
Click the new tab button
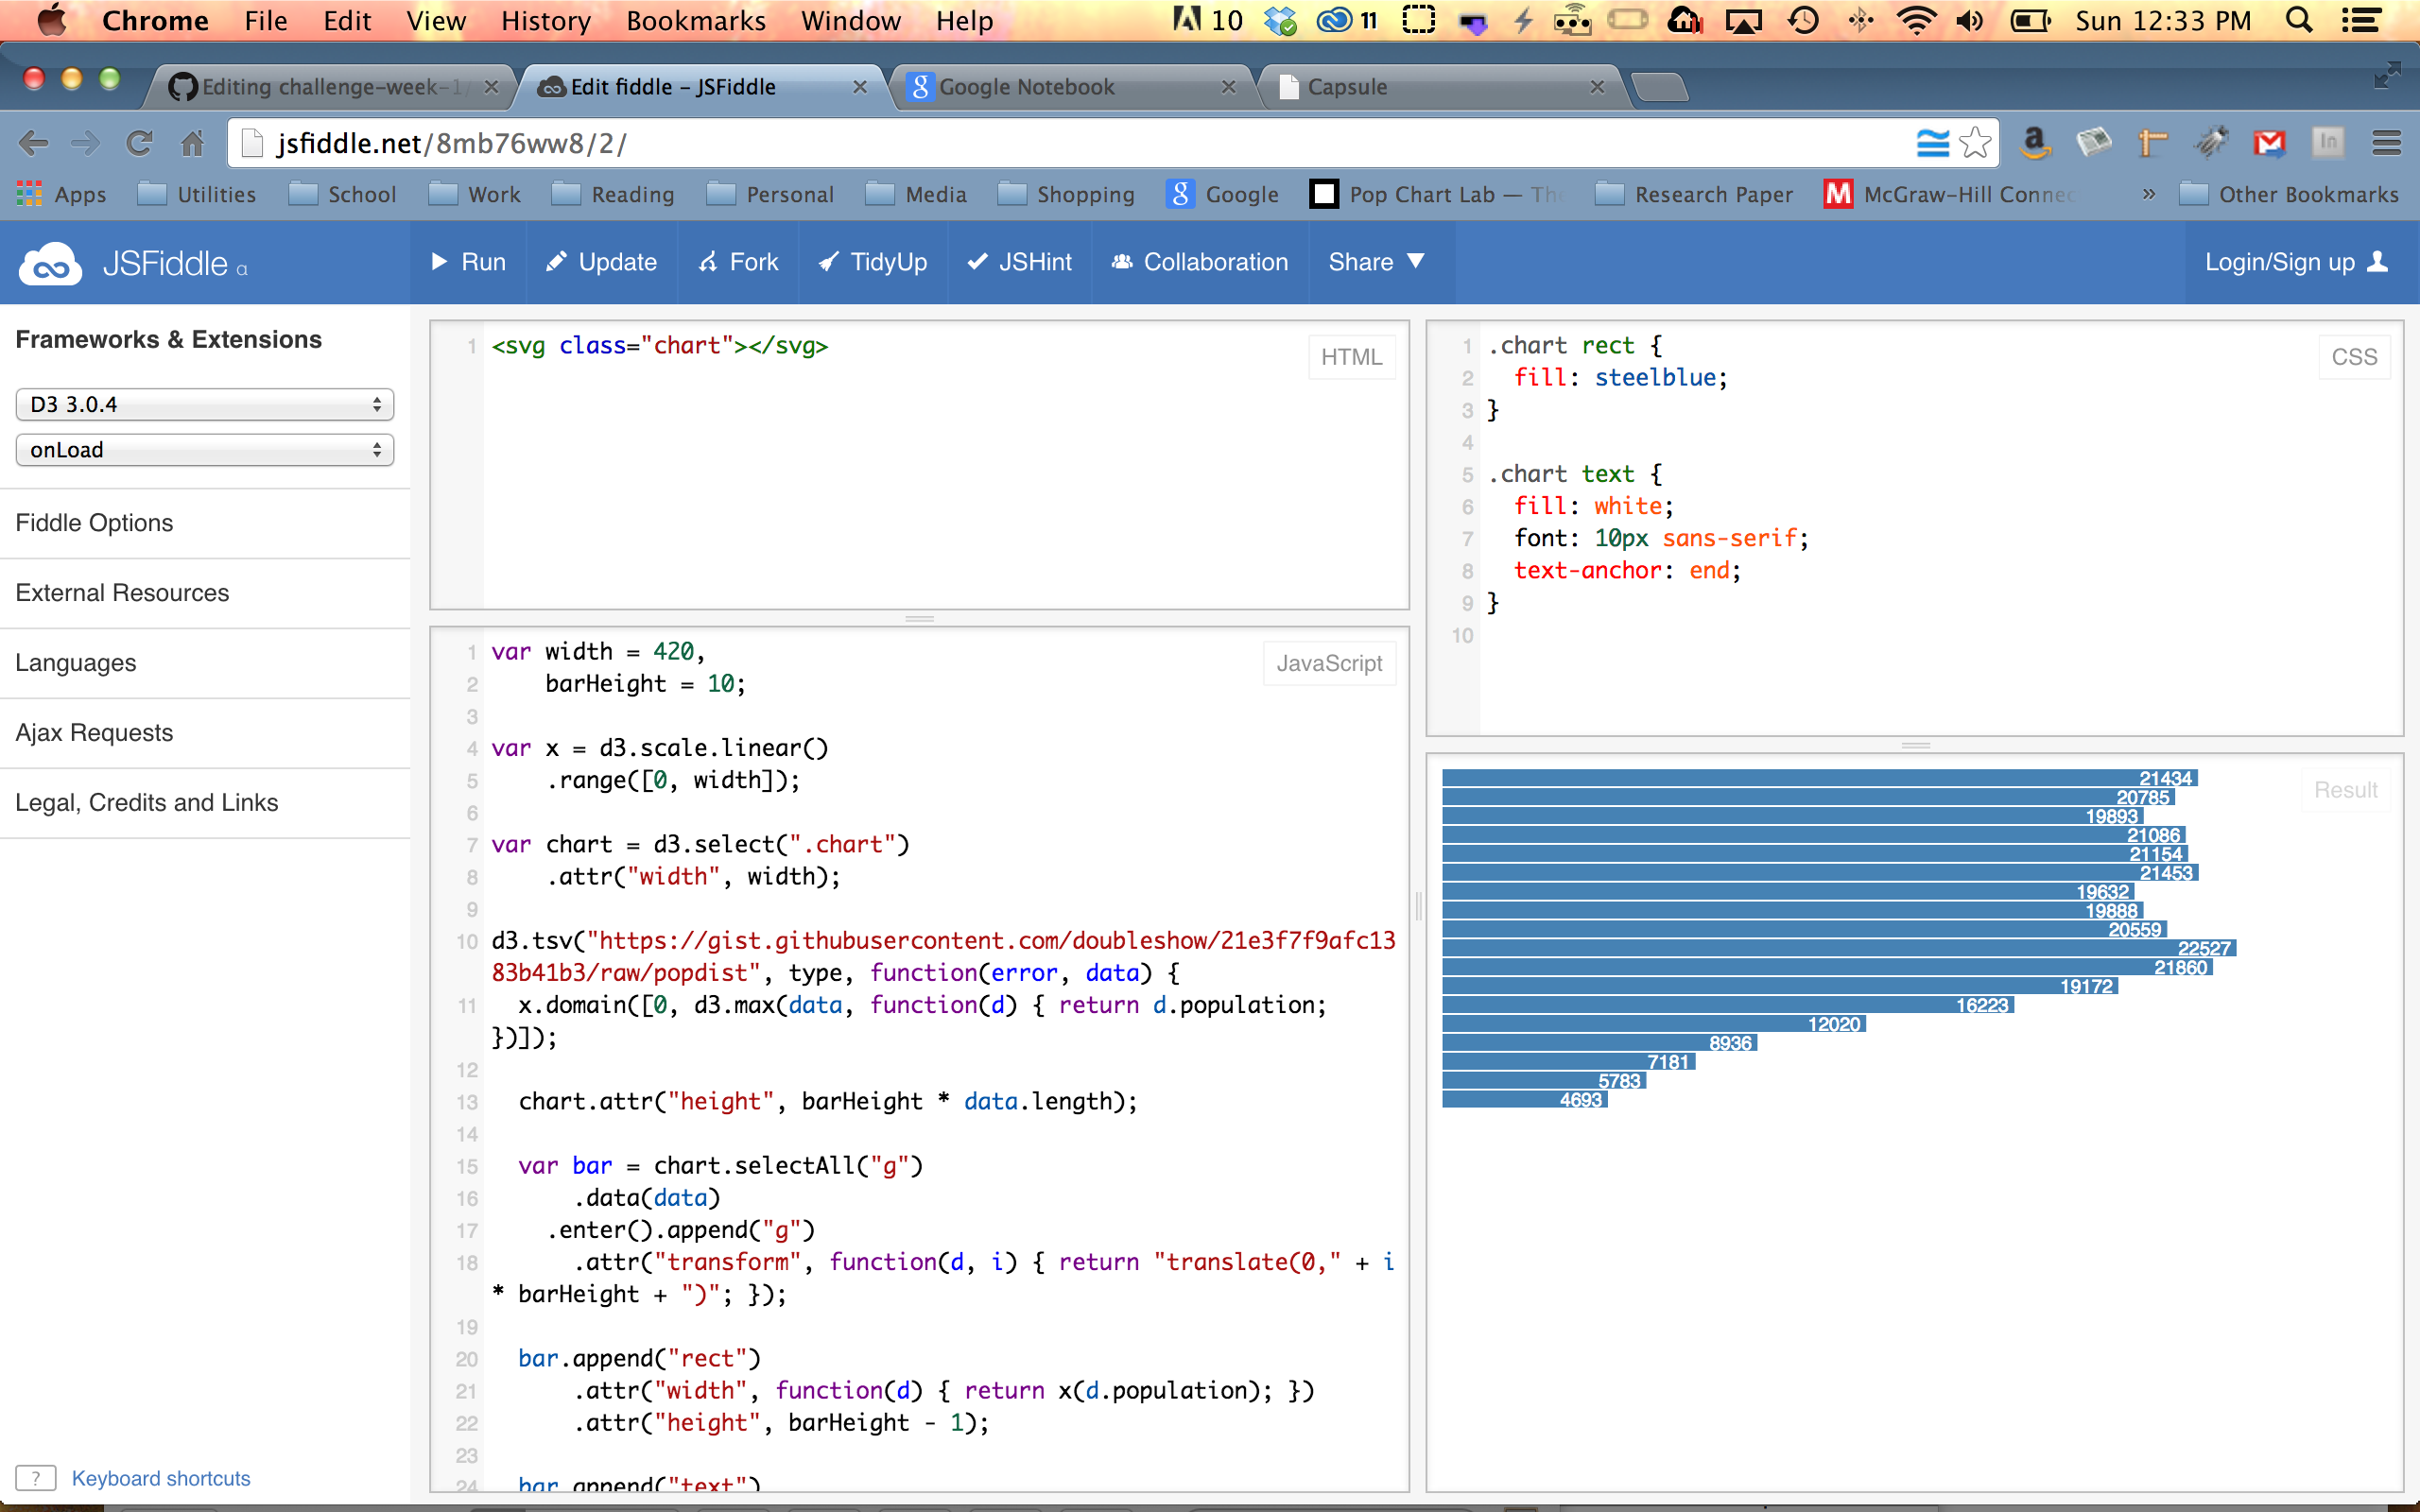point(1660,88)
